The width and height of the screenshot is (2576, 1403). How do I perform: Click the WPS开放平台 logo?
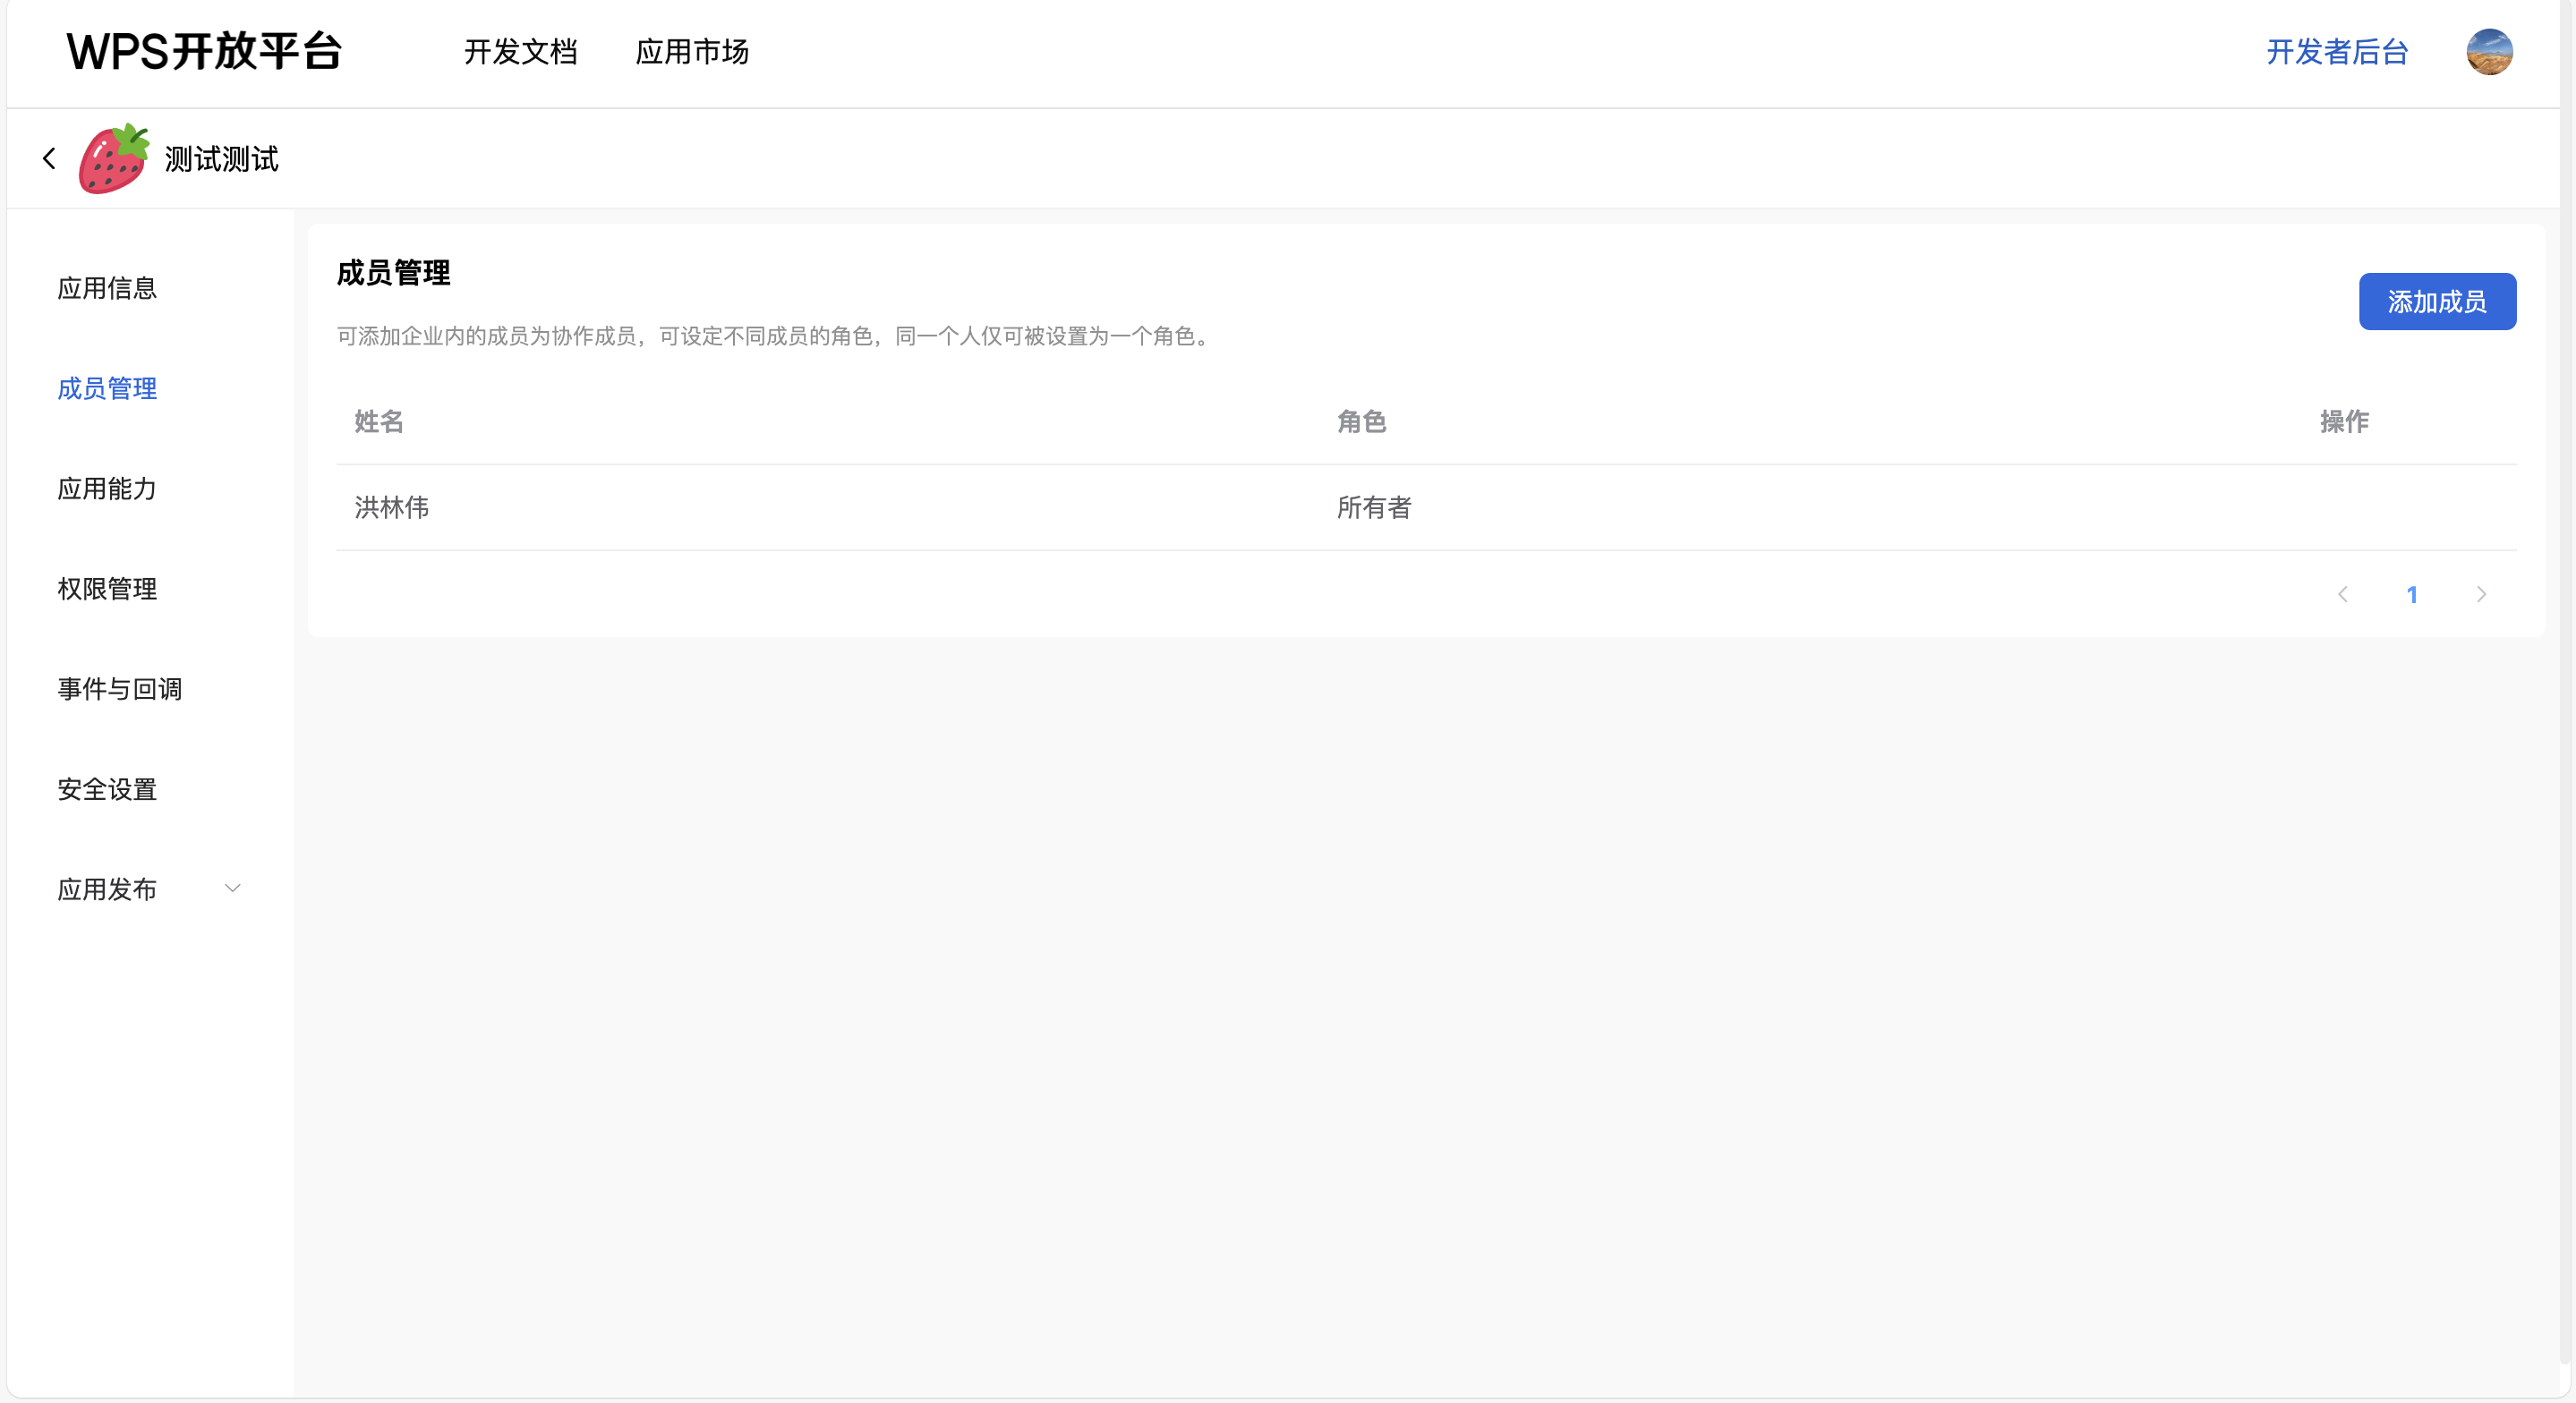point(205,52)
